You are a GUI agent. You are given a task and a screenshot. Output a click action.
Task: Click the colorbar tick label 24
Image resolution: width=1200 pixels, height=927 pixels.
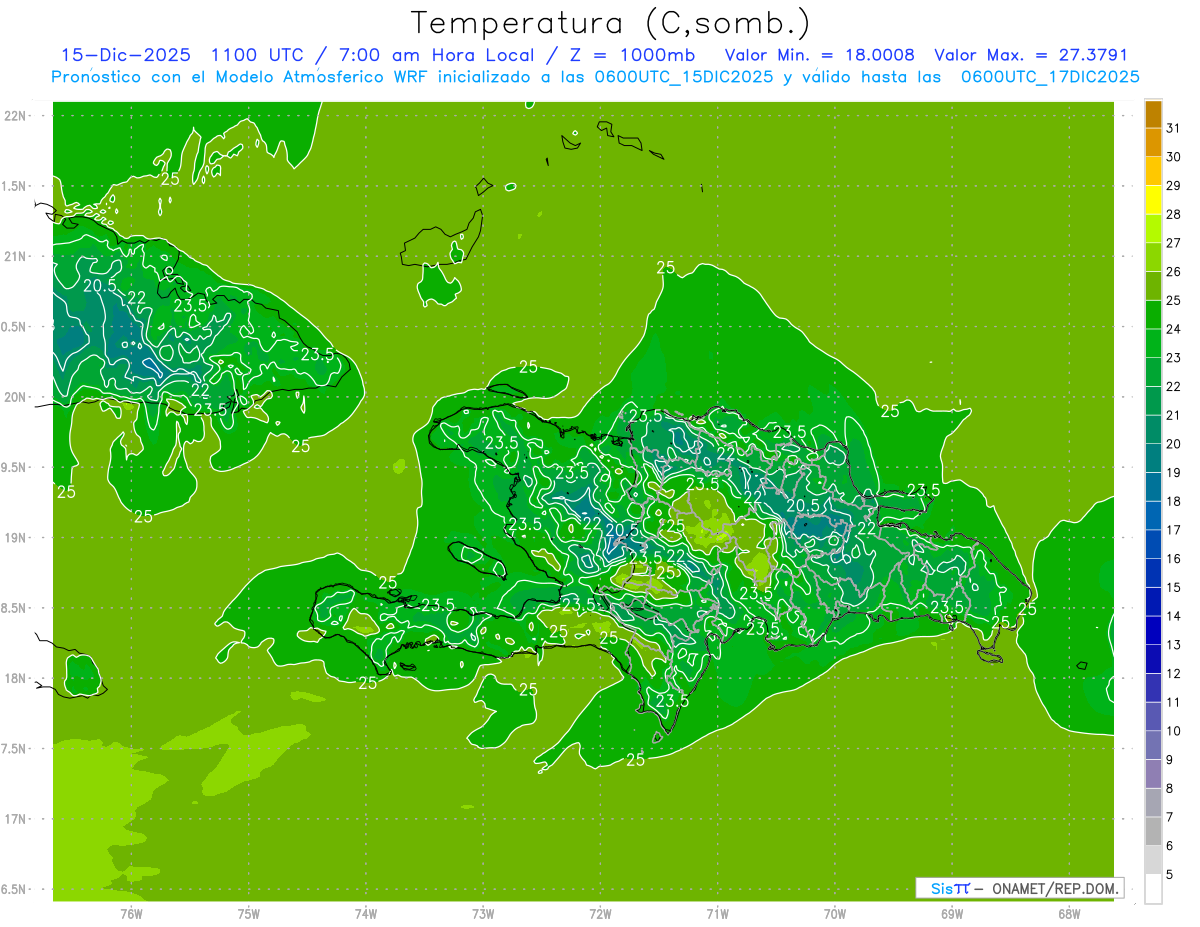[1174, 329]
